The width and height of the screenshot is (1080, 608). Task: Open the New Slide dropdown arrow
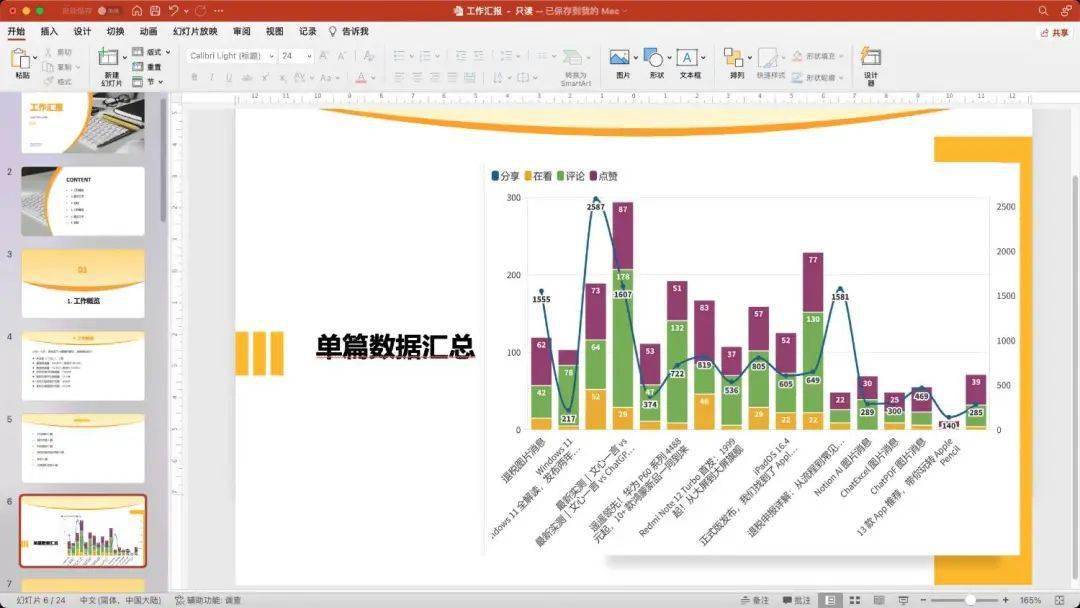(x=125, y=58)
